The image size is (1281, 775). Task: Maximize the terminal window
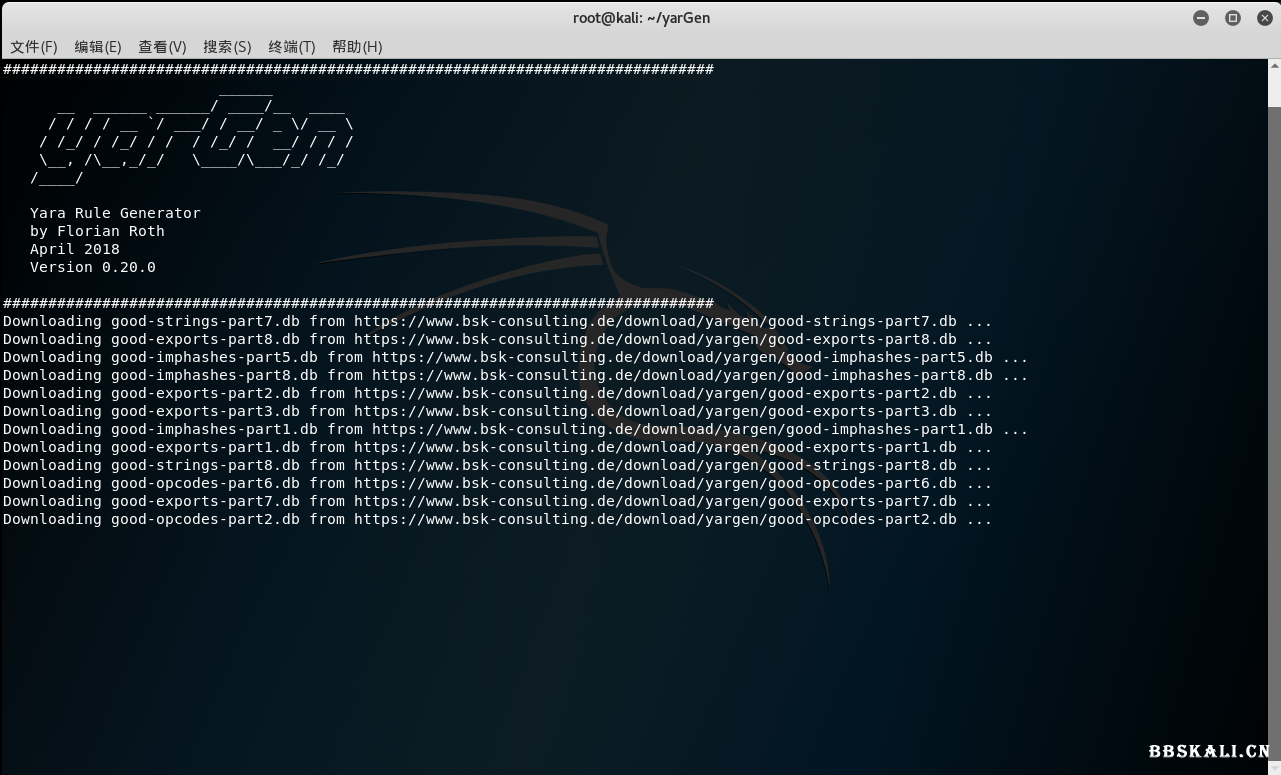(x=1233, y=18)
